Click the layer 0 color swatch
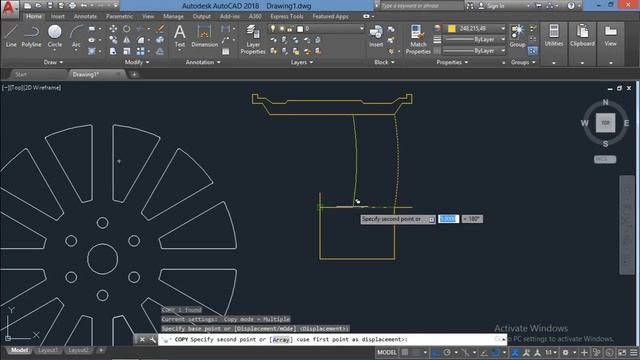This screenshot has width=640, height=360. (300, 29)
